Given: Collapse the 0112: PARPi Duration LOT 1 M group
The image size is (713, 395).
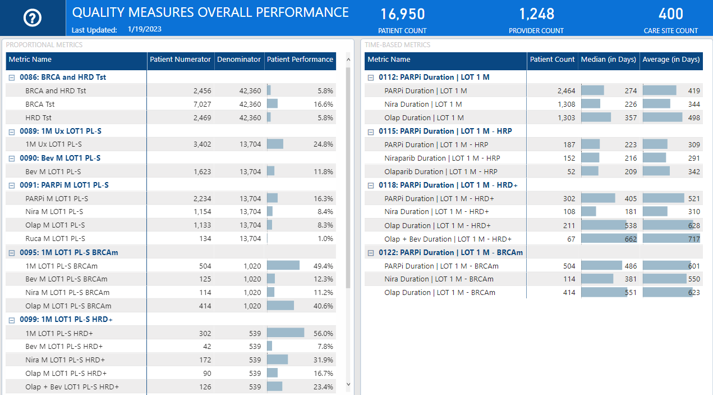Looking at the screenshot, I should click(371, 78).
